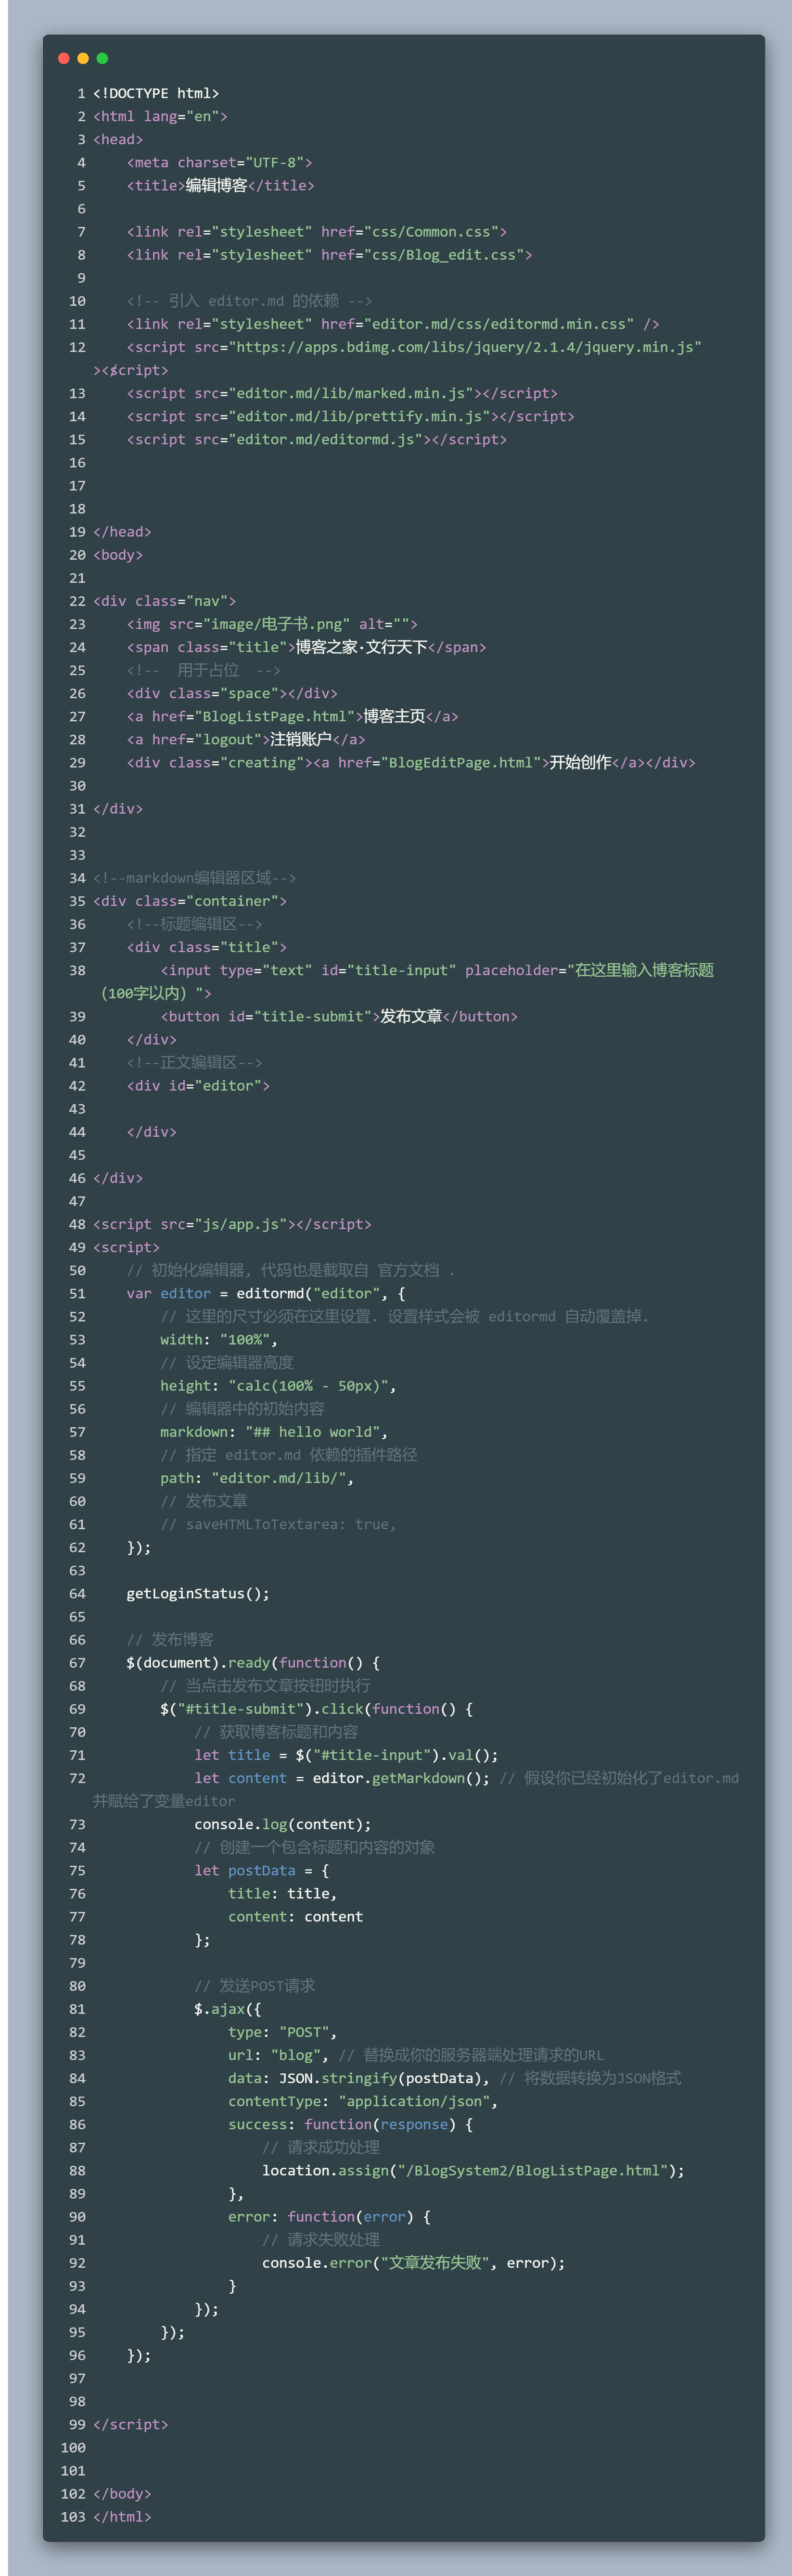The width and height of the screenshot is (792, 2576).
Task: Click the image/电子书.png src string
Action: tap(276, 623)
